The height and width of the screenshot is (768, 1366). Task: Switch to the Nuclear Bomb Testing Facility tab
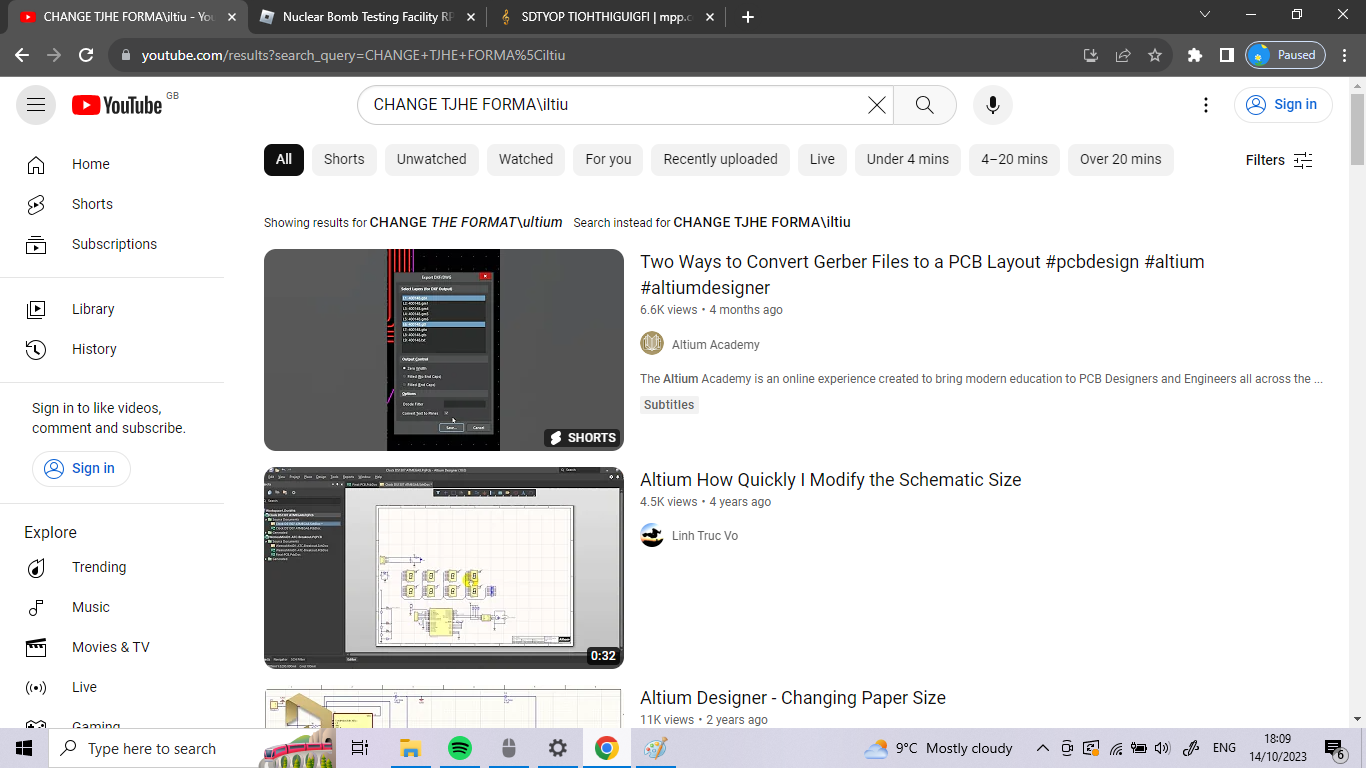pos(367,17)
